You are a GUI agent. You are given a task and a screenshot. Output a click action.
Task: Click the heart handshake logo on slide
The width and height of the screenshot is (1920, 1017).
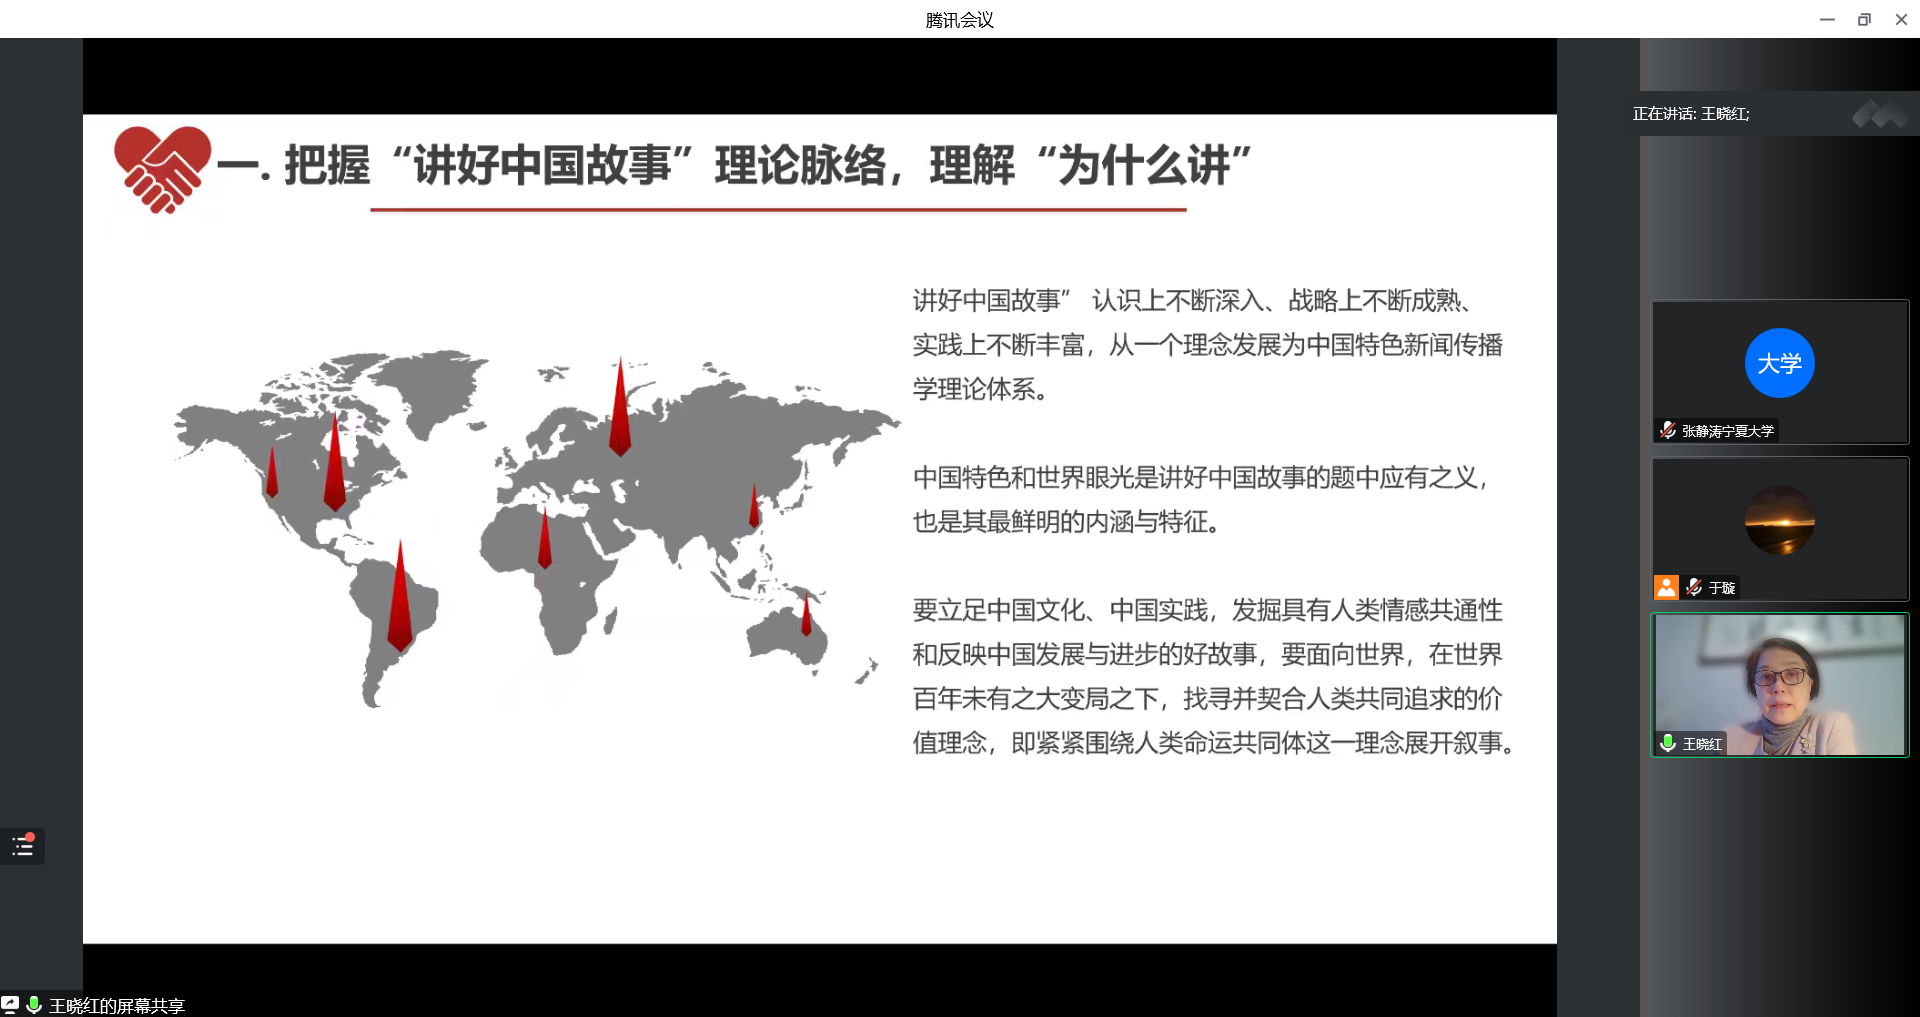162,168
